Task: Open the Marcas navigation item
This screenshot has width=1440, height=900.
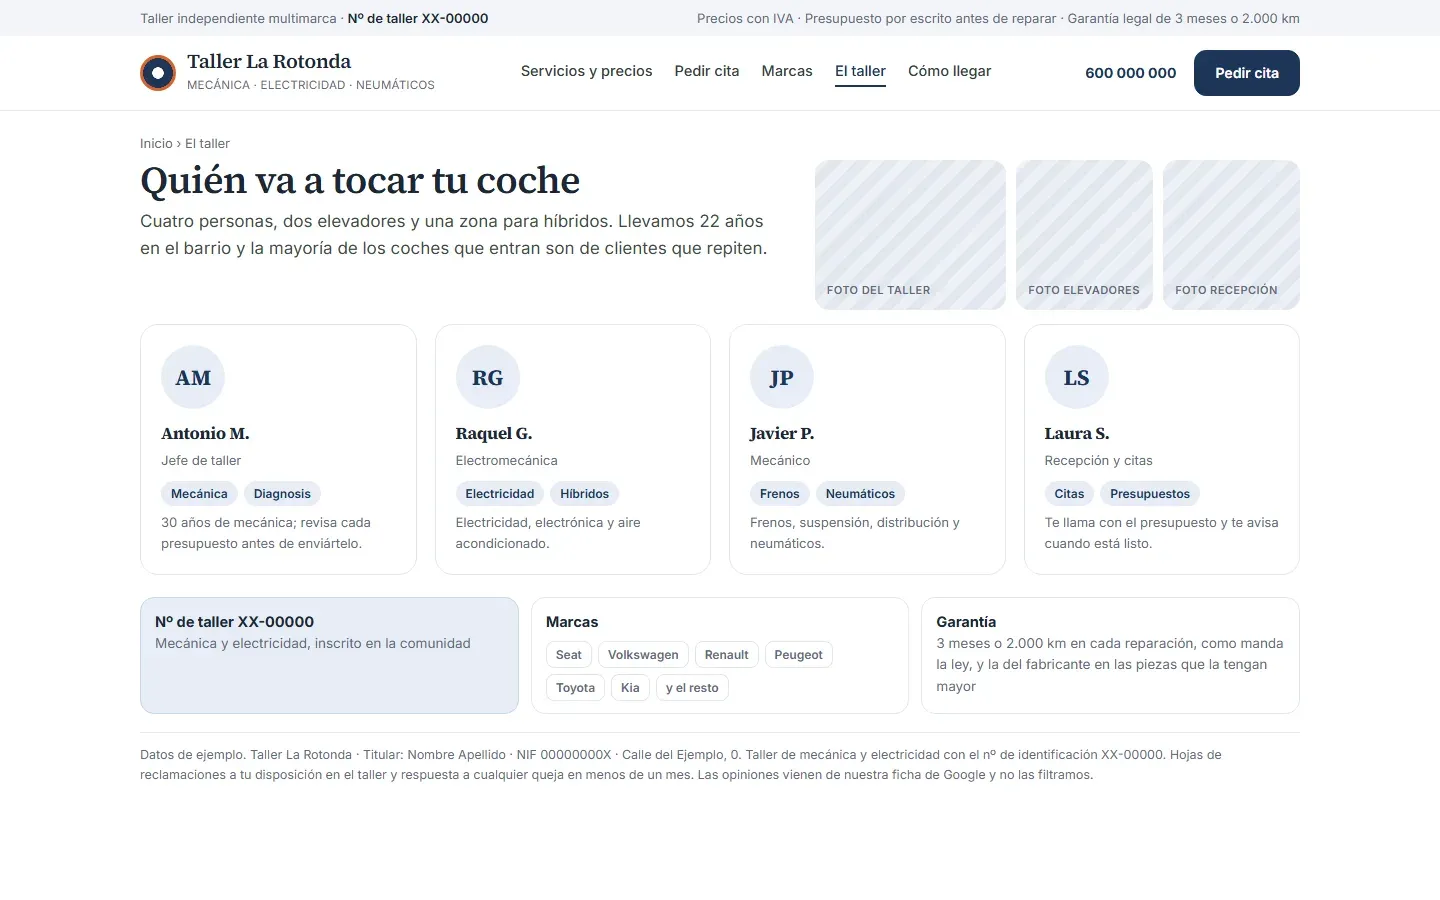Action: tap(787, 71)
